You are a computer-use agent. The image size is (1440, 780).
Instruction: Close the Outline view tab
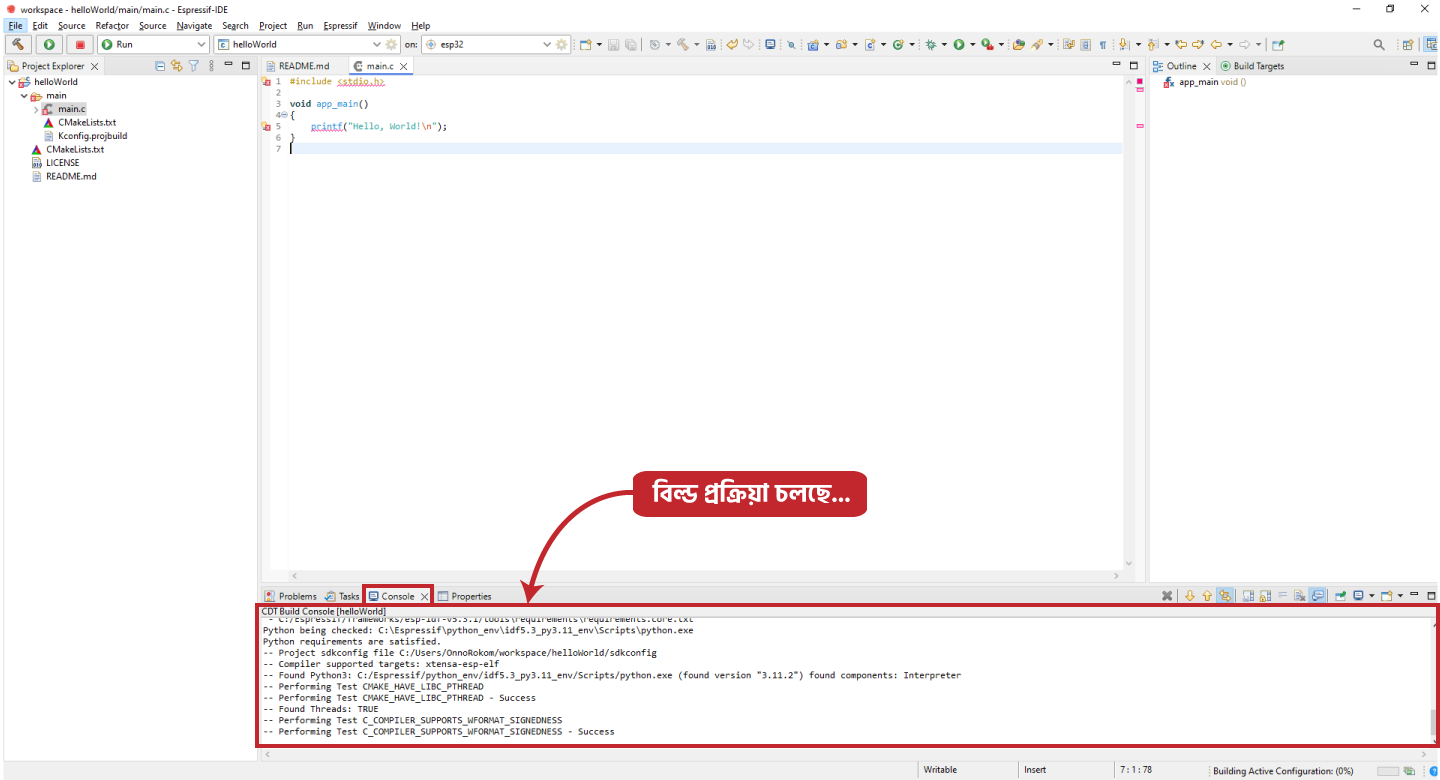tap(1207, 67)
